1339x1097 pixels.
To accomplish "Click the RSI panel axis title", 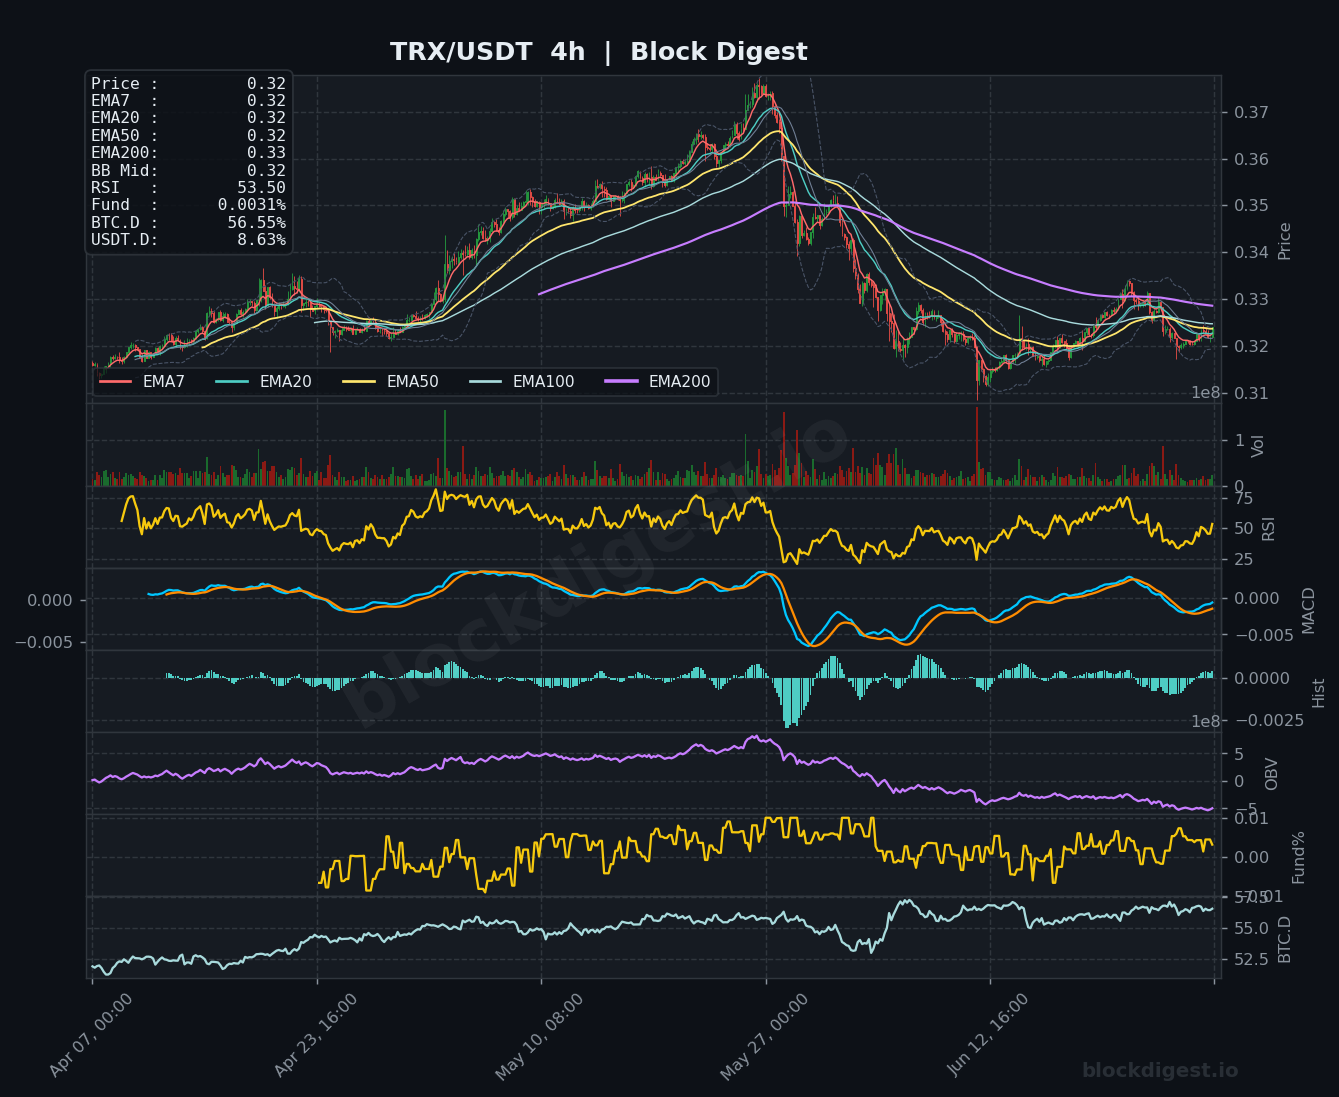I will pos(1269,528).
